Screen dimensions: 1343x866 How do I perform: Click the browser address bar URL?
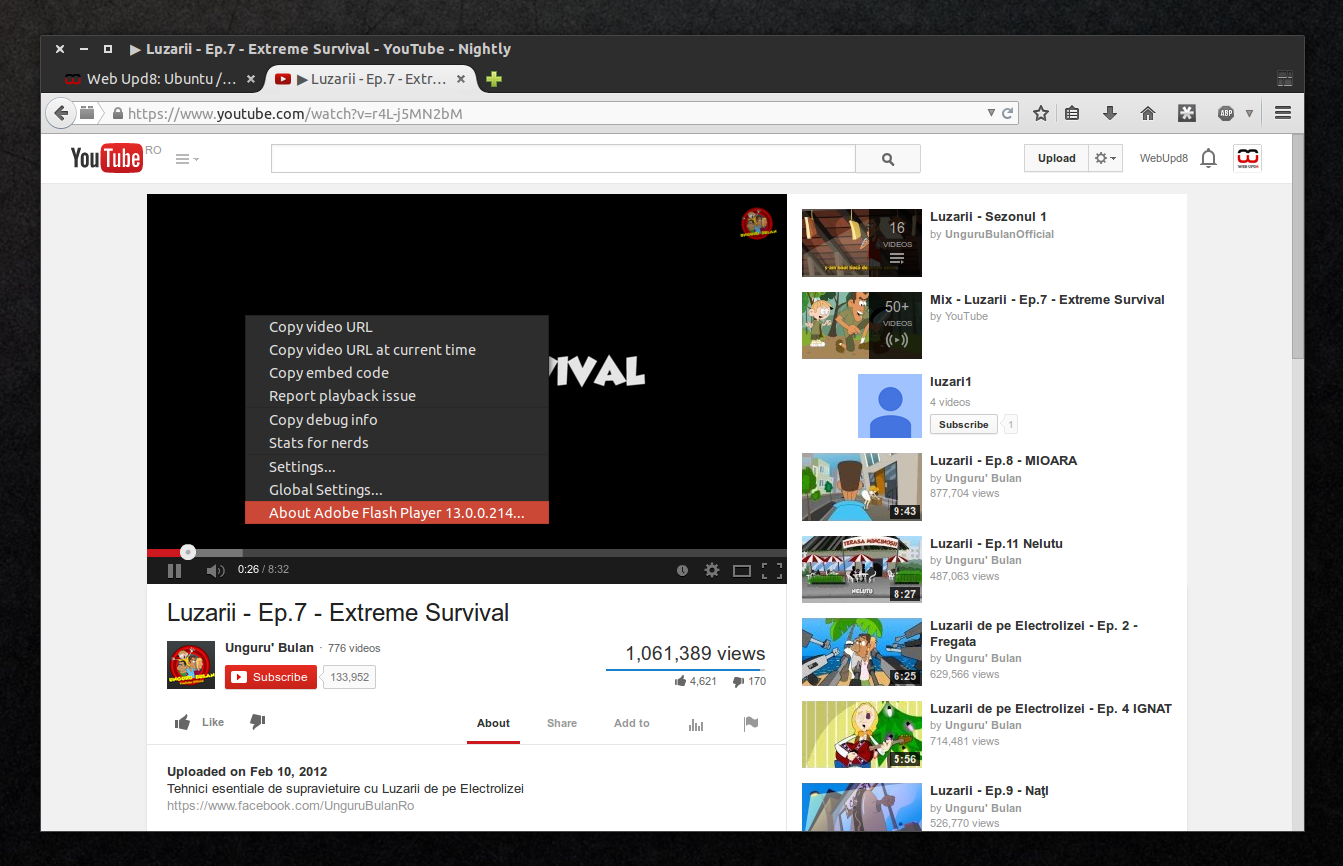tap(295, 114)
